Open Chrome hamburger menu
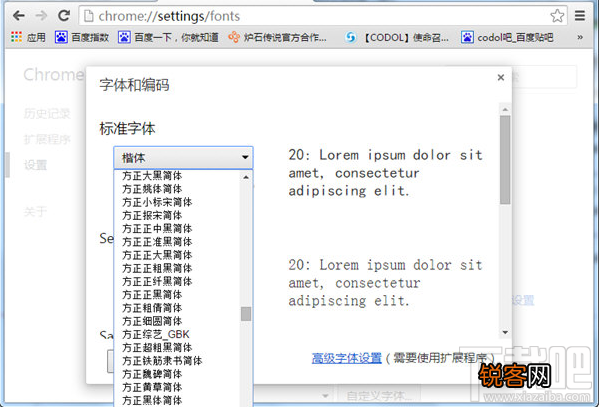Image resolution: width=599 pixels, height=407 pixels. click(x=580, y=16)
